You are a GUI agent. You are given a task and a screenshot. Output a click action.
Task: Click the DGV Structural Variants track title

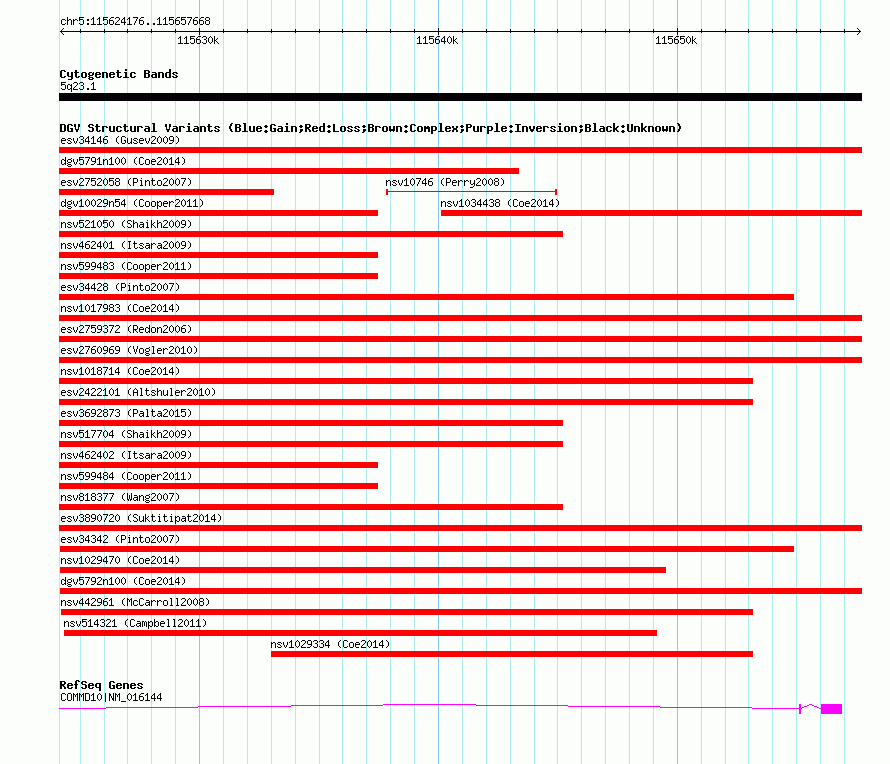click(370, 128)
